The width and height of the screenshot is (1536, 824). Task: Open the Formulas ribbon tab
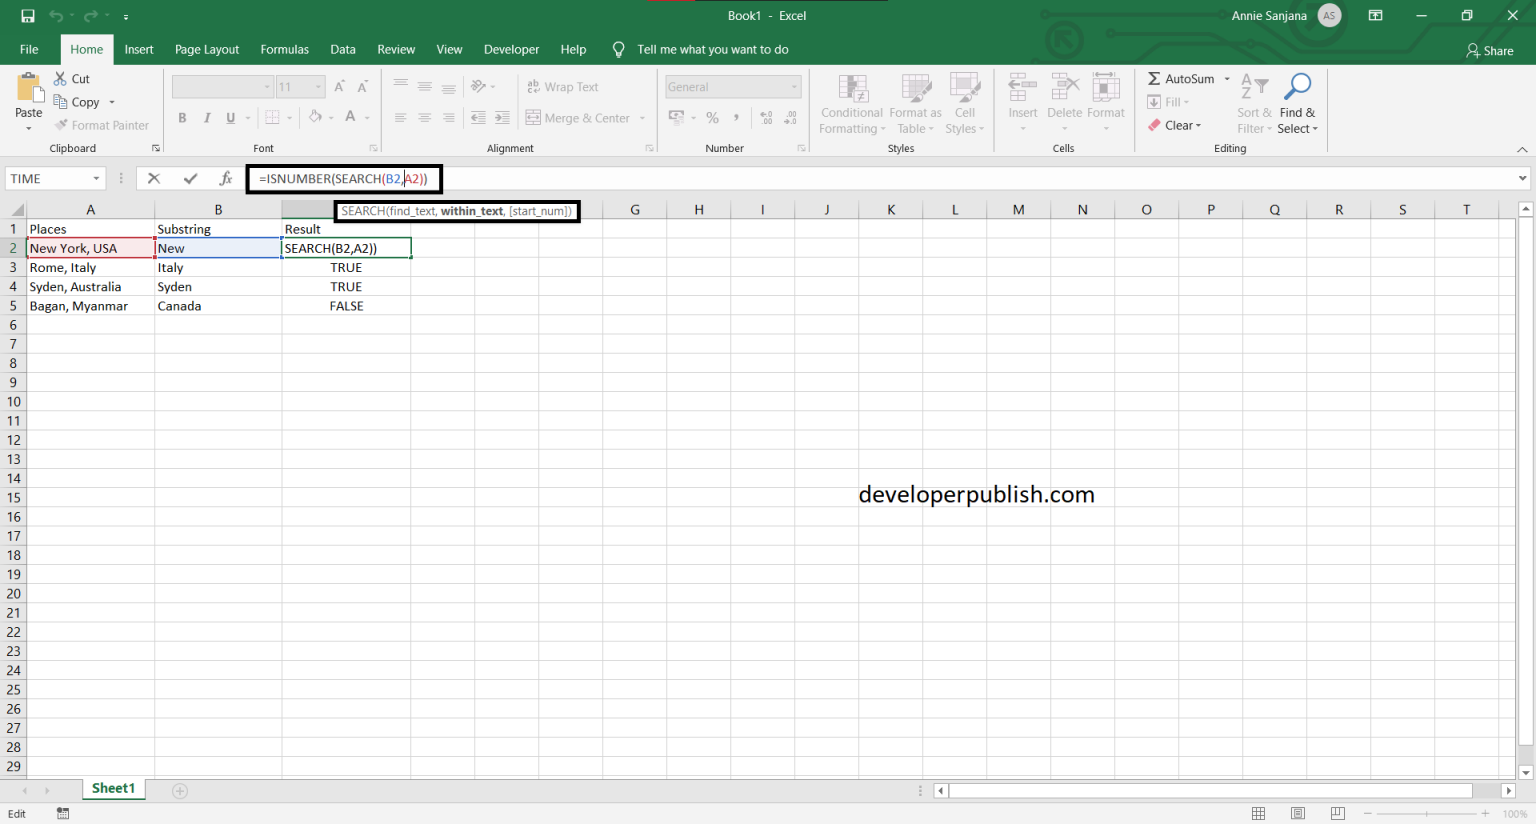click(284, 49)
